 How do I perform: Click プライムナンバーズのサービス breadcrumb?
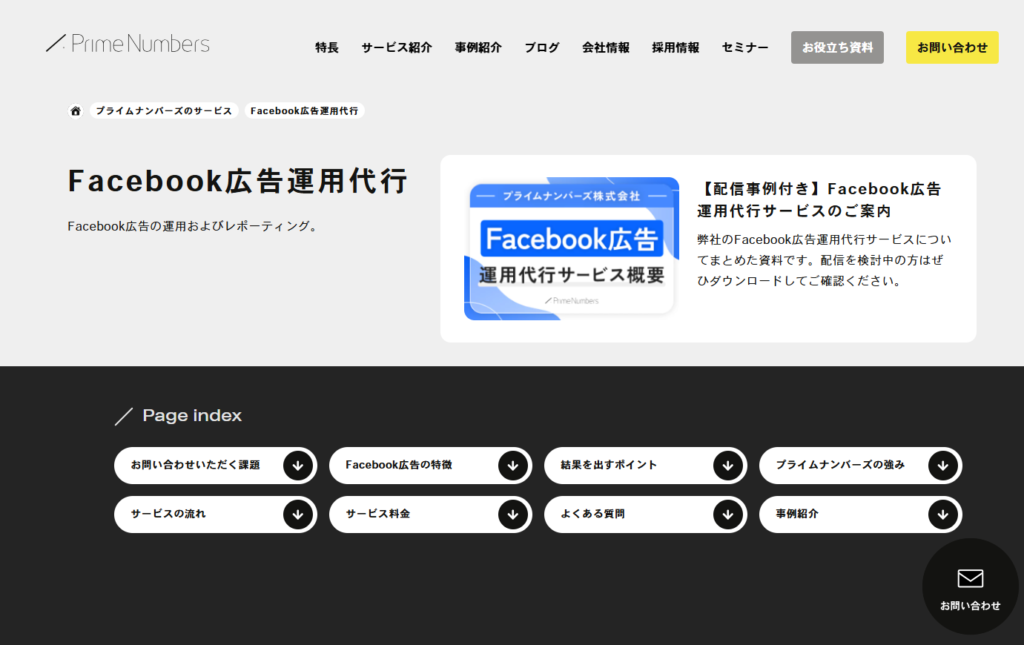point(164,111)
